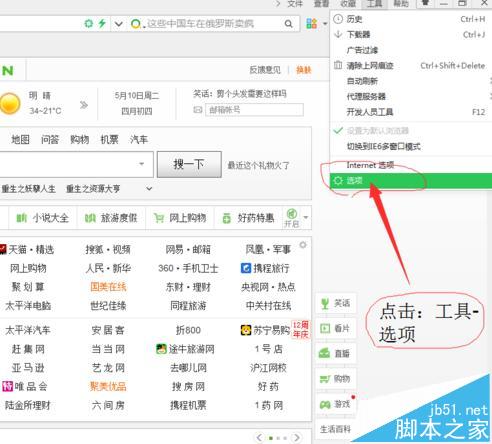
Task: Open the 游戏 sidebar gamepad shortcut
Action: (x=335, y=404)
